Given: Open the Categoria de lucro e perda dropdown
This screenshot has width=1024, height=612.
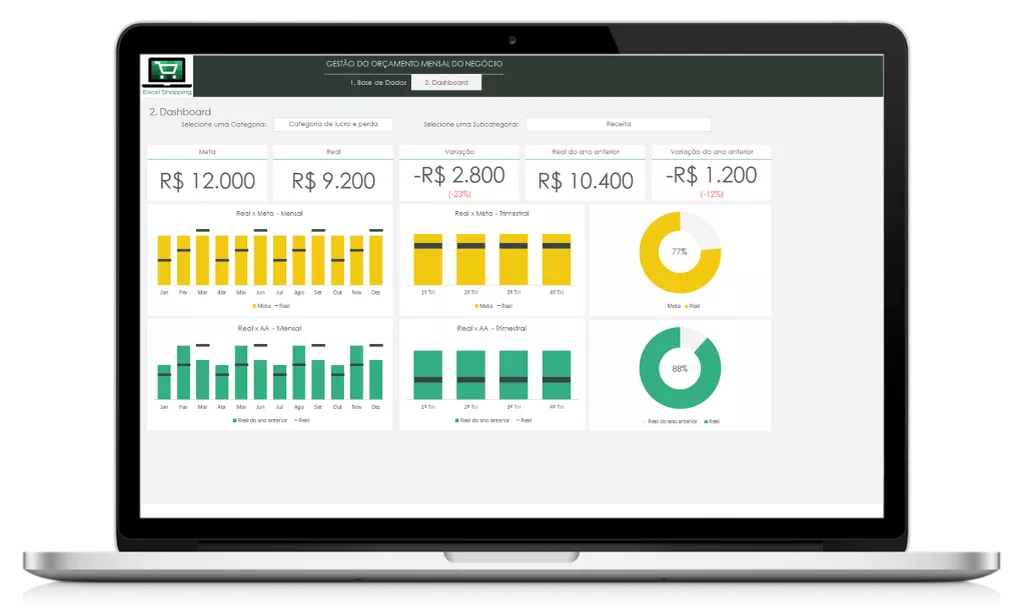Looking at the screenshot, I should click(x=333, y=124).
